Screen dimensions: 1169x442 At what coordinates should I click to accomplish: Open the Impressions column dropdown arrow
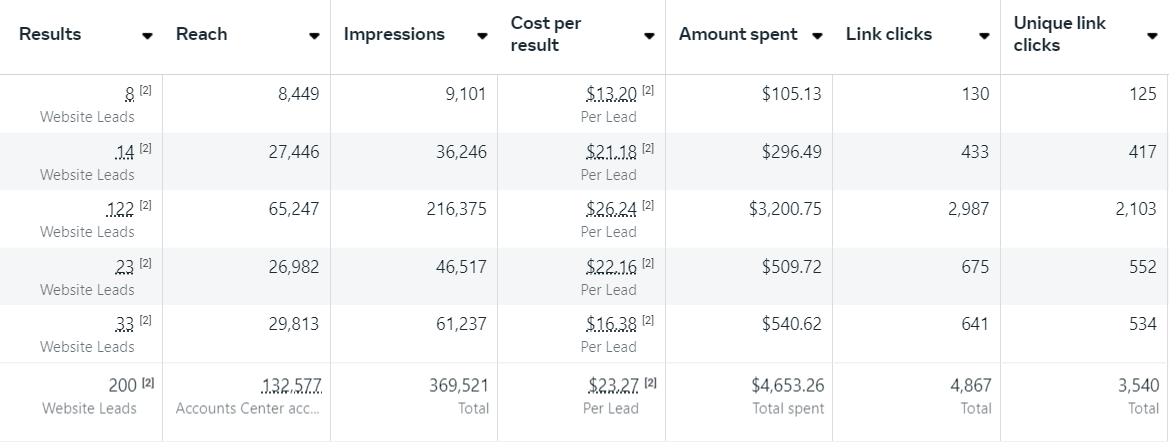[482, 36]
